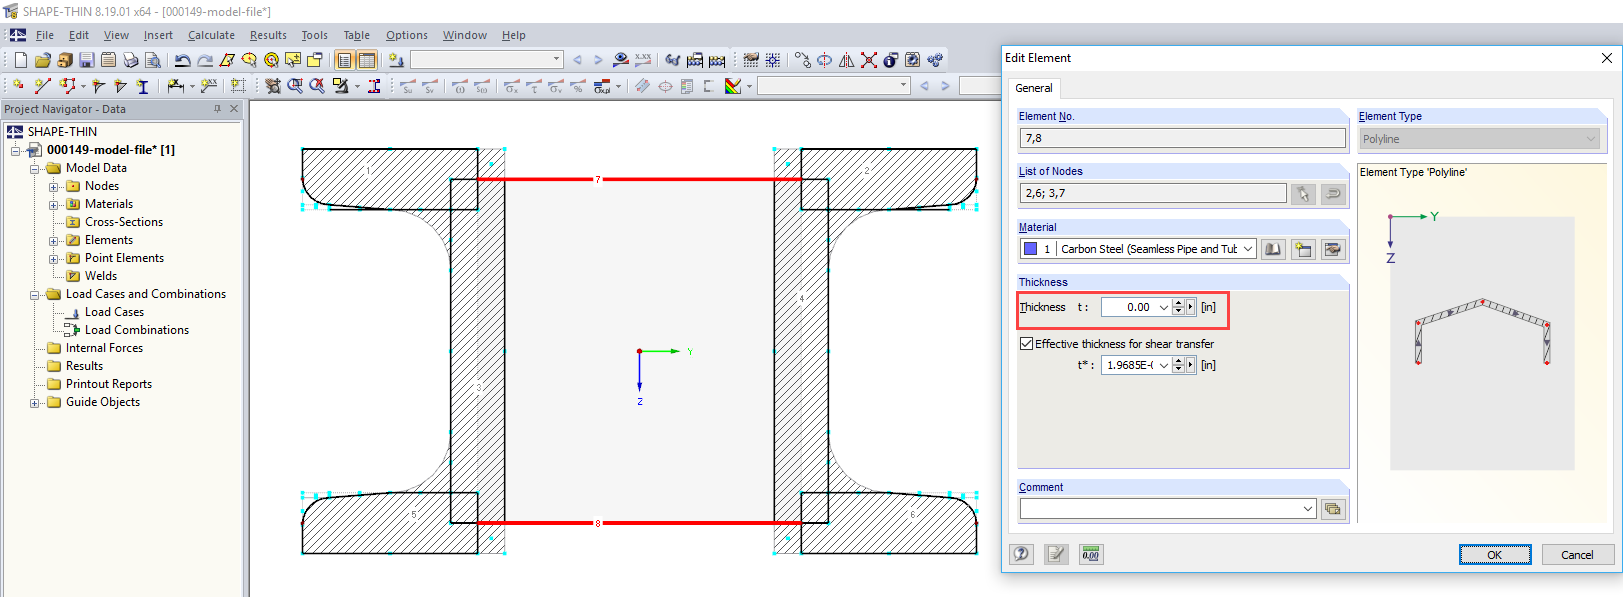This screenshot has height=597, width=1623.
Task: Click the blue info icon
Action: (x=890, y=60)
